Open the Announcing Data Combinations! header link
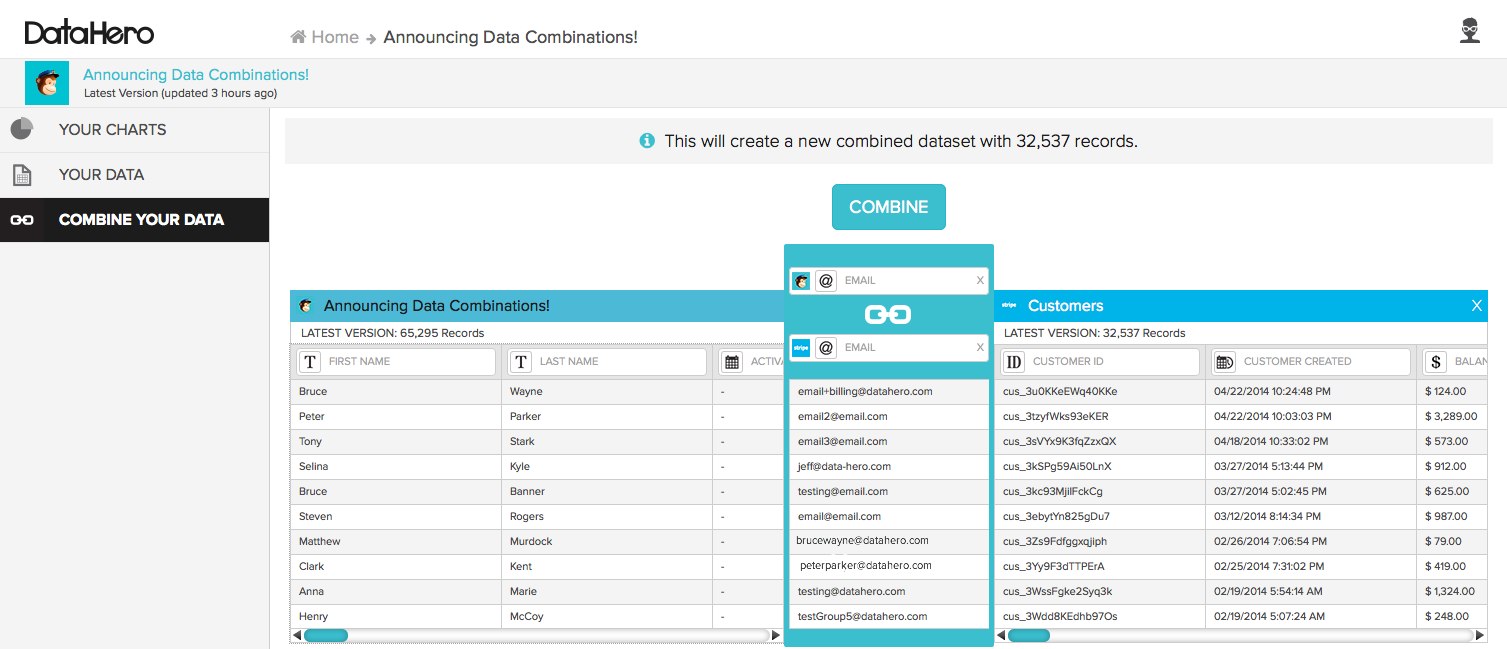Viewport: 1507px width, 649px height. (x=196, y=75)
